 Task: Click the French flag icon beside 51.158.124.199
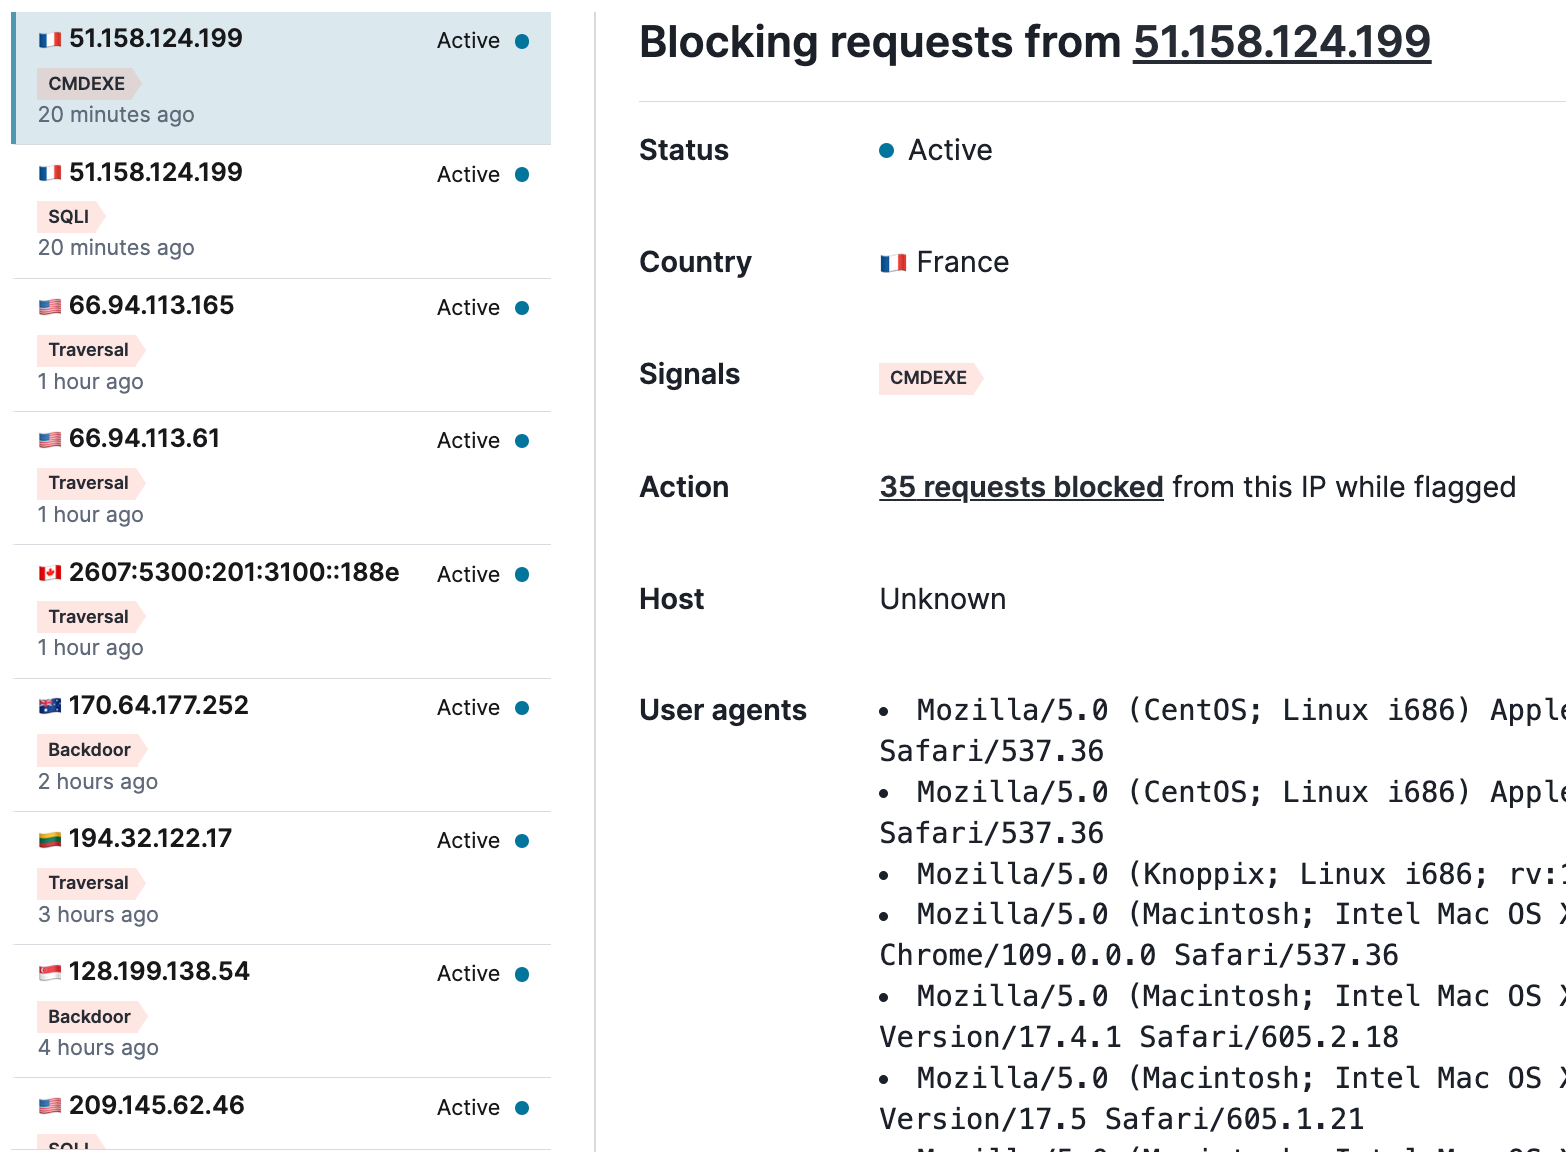[49, 37]
